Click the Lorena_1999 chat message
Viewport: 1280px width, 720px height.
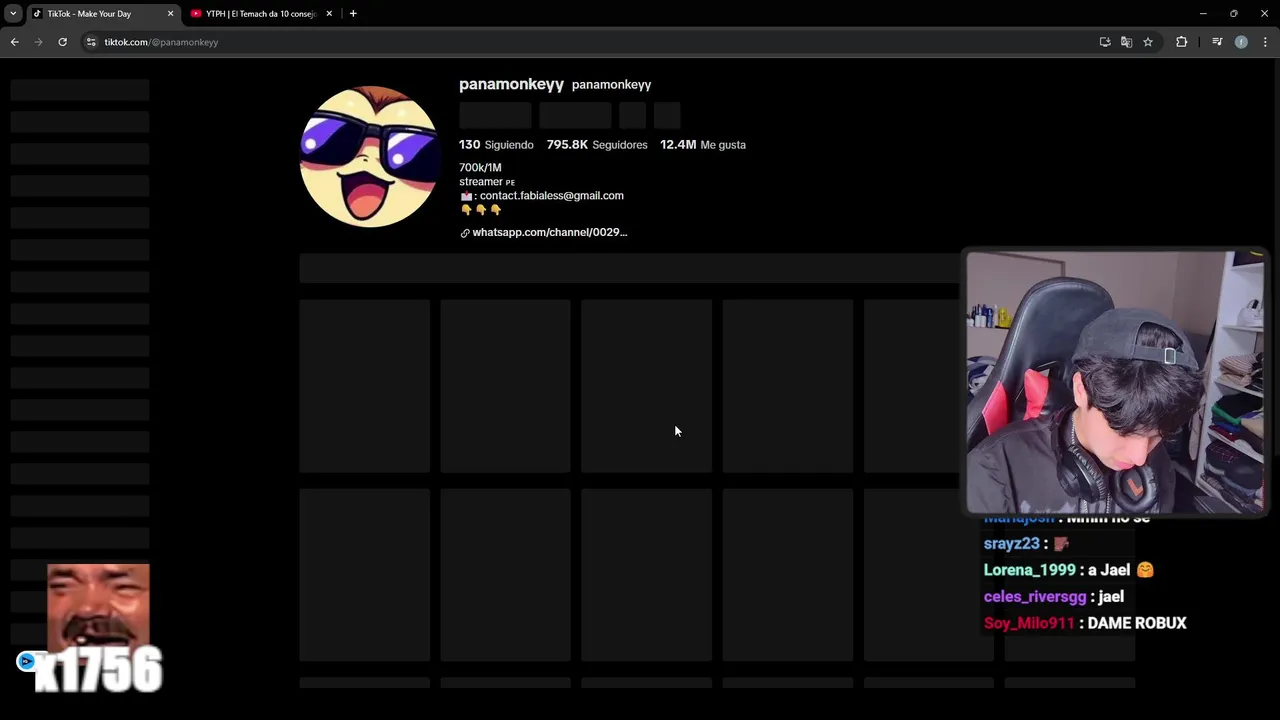tap(1069, 570)
